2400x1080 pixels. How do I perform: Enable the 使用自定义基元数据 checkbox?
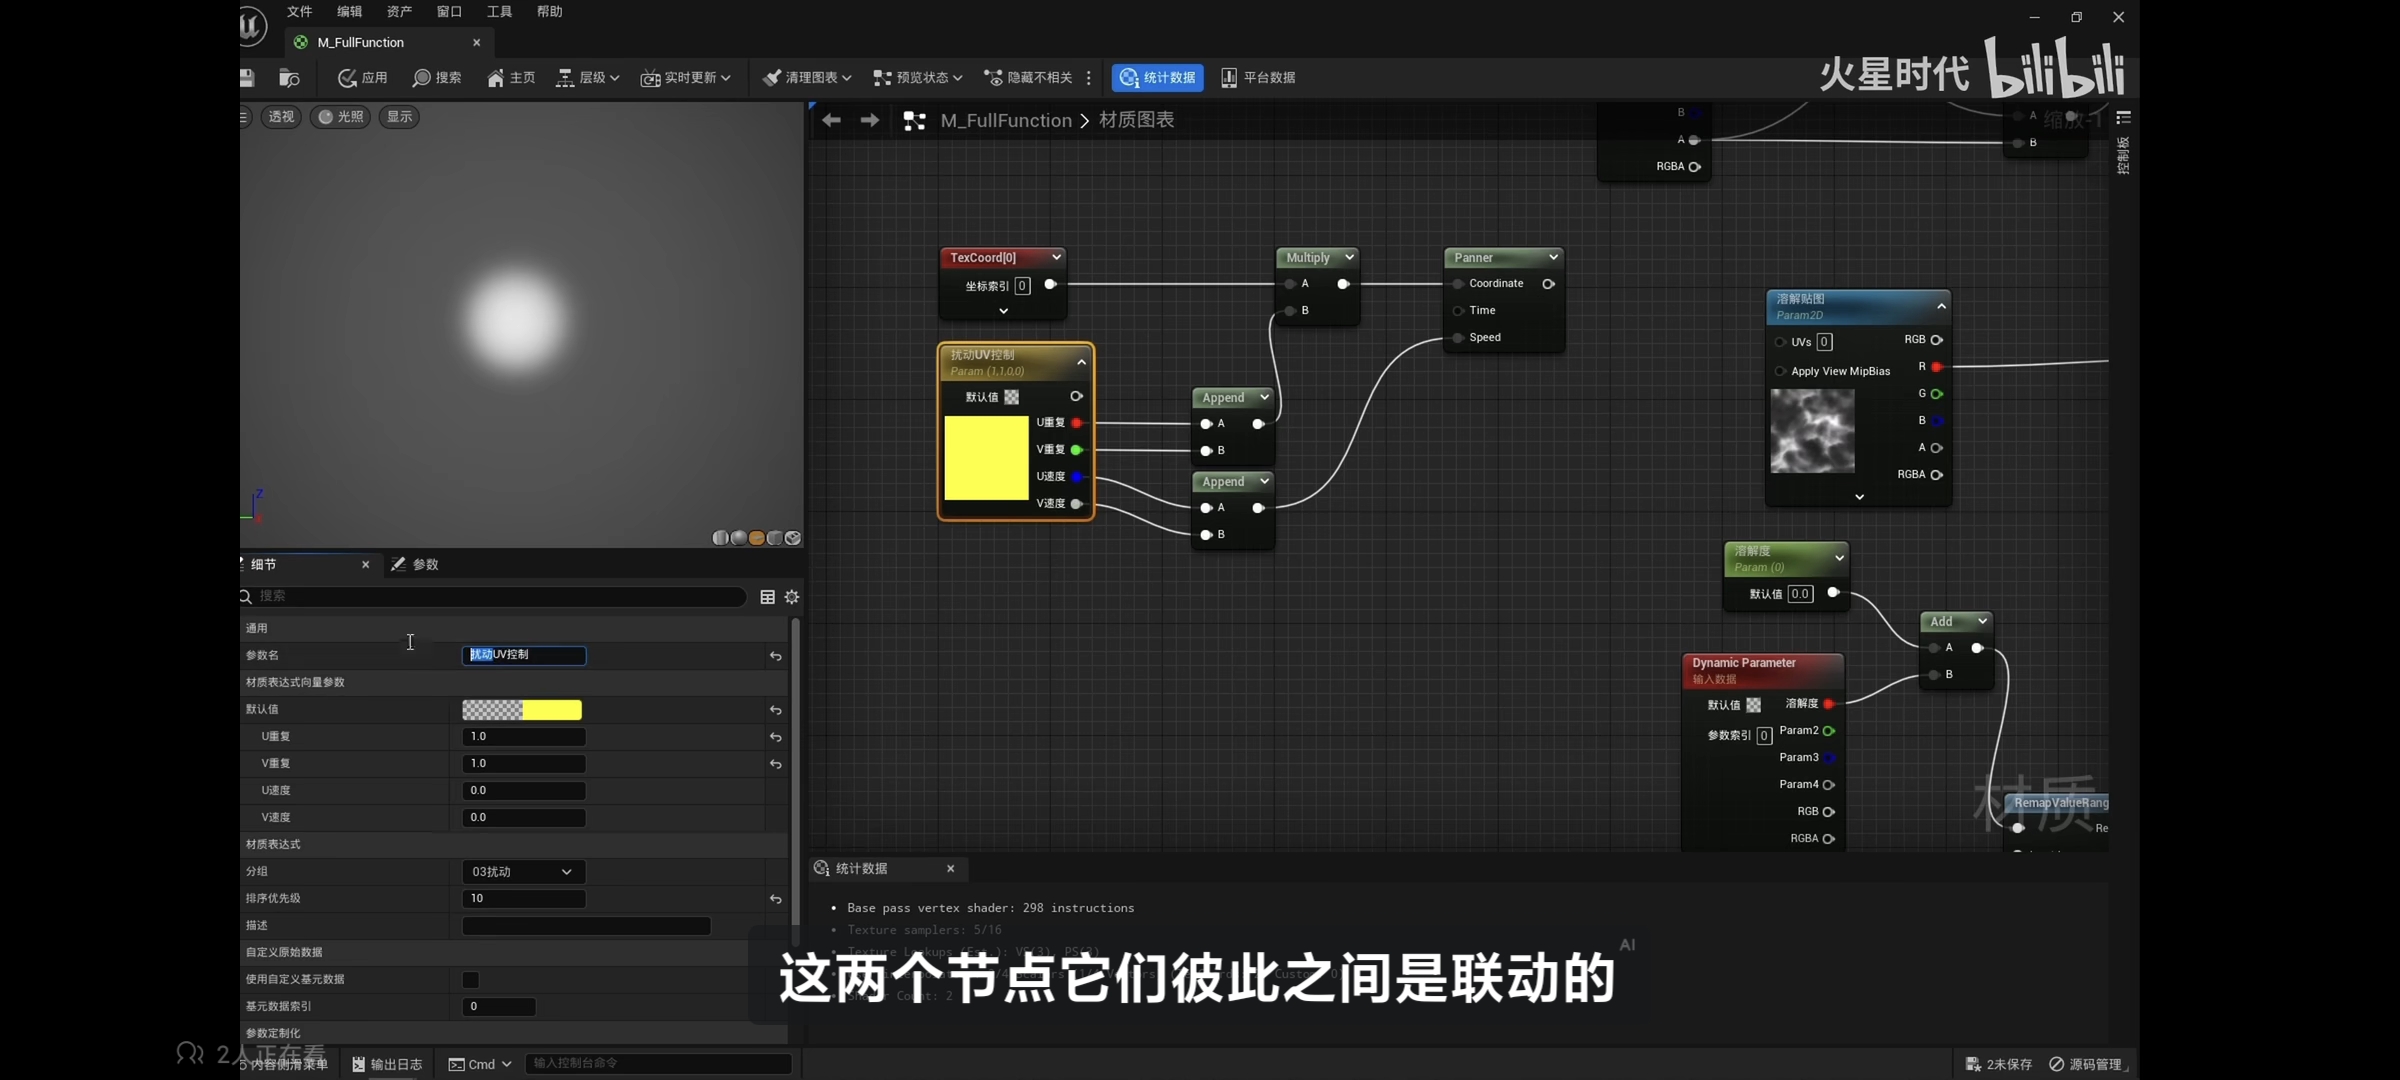pyautogui.click(x=471, y=980)
